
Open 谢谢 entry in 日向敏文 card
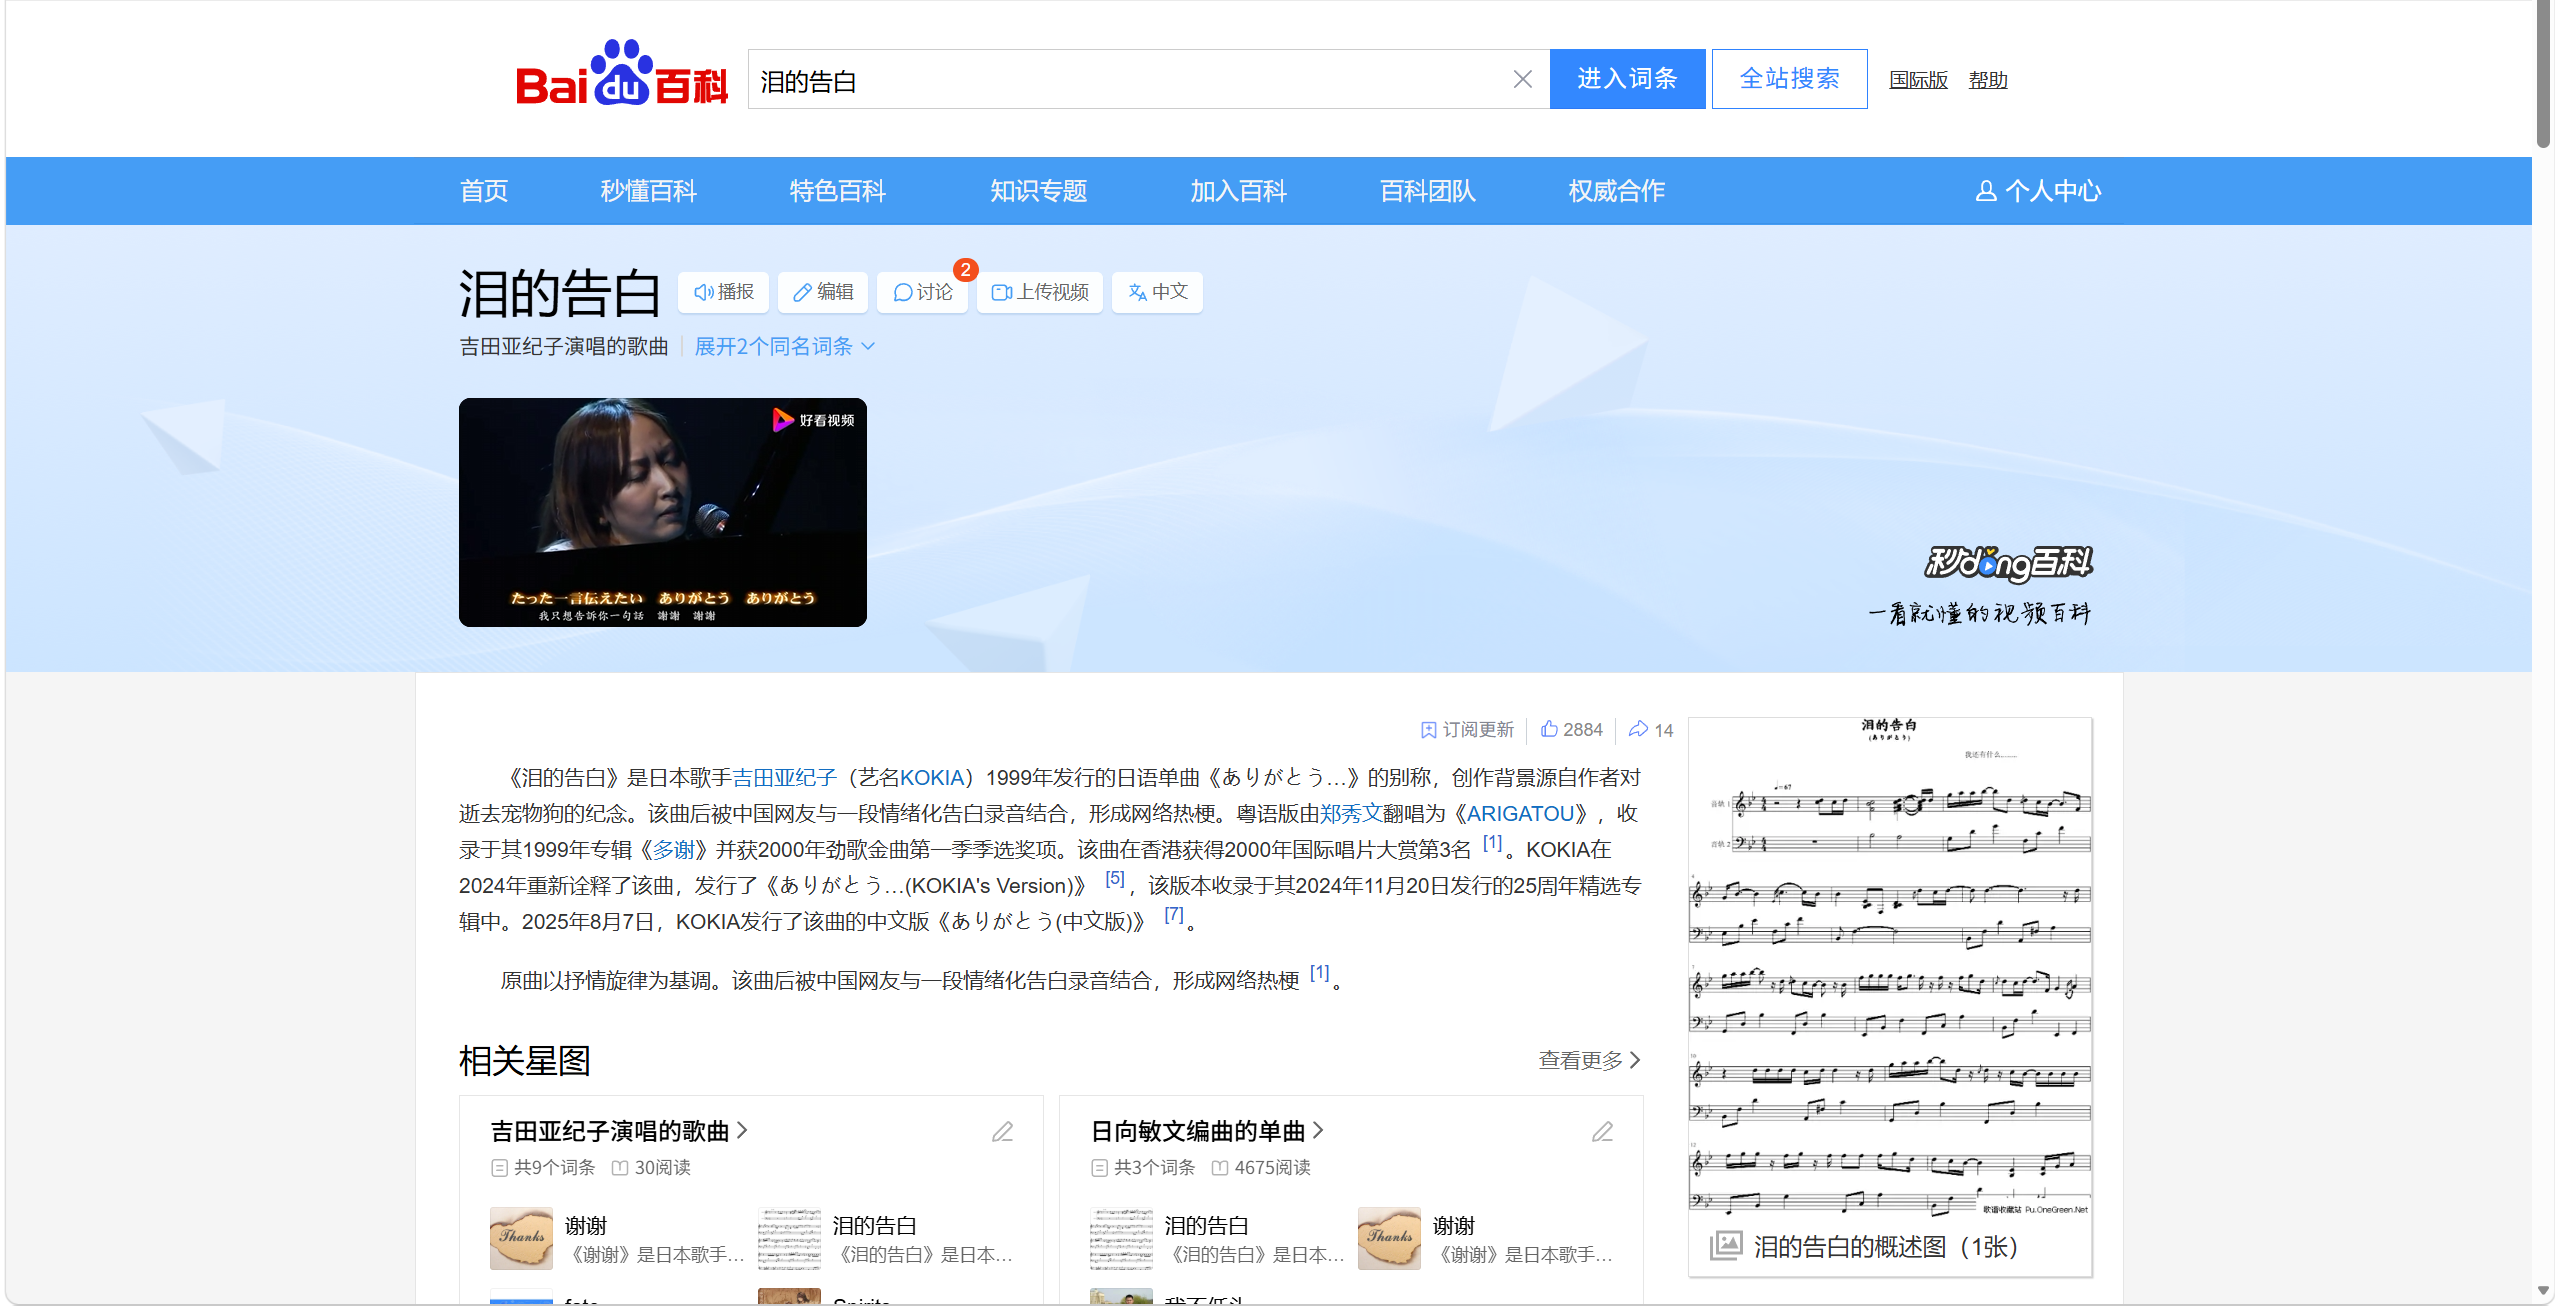point(1485,1238)
